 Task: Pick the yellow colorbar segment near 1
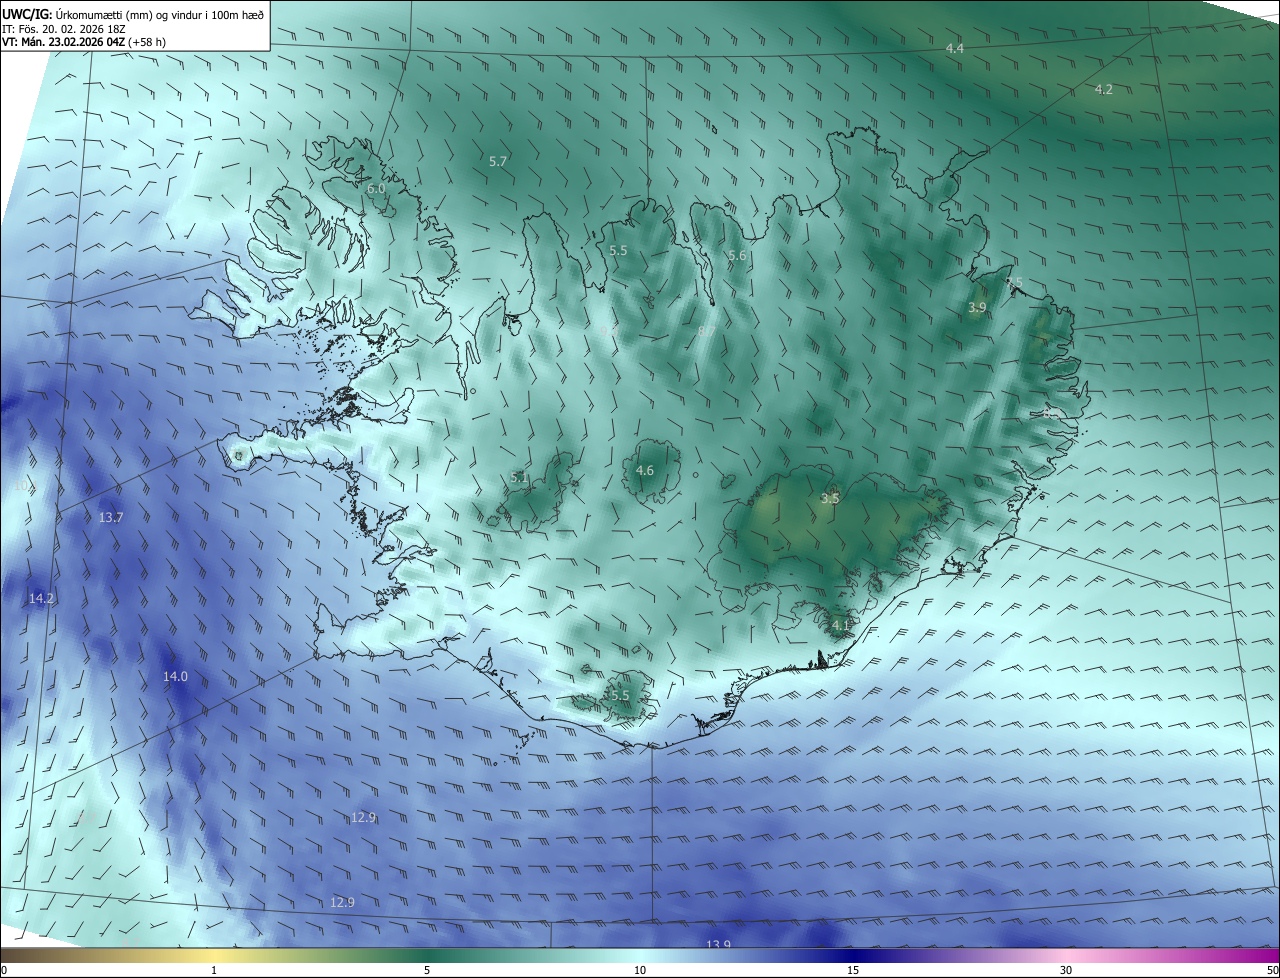(214, 956)
